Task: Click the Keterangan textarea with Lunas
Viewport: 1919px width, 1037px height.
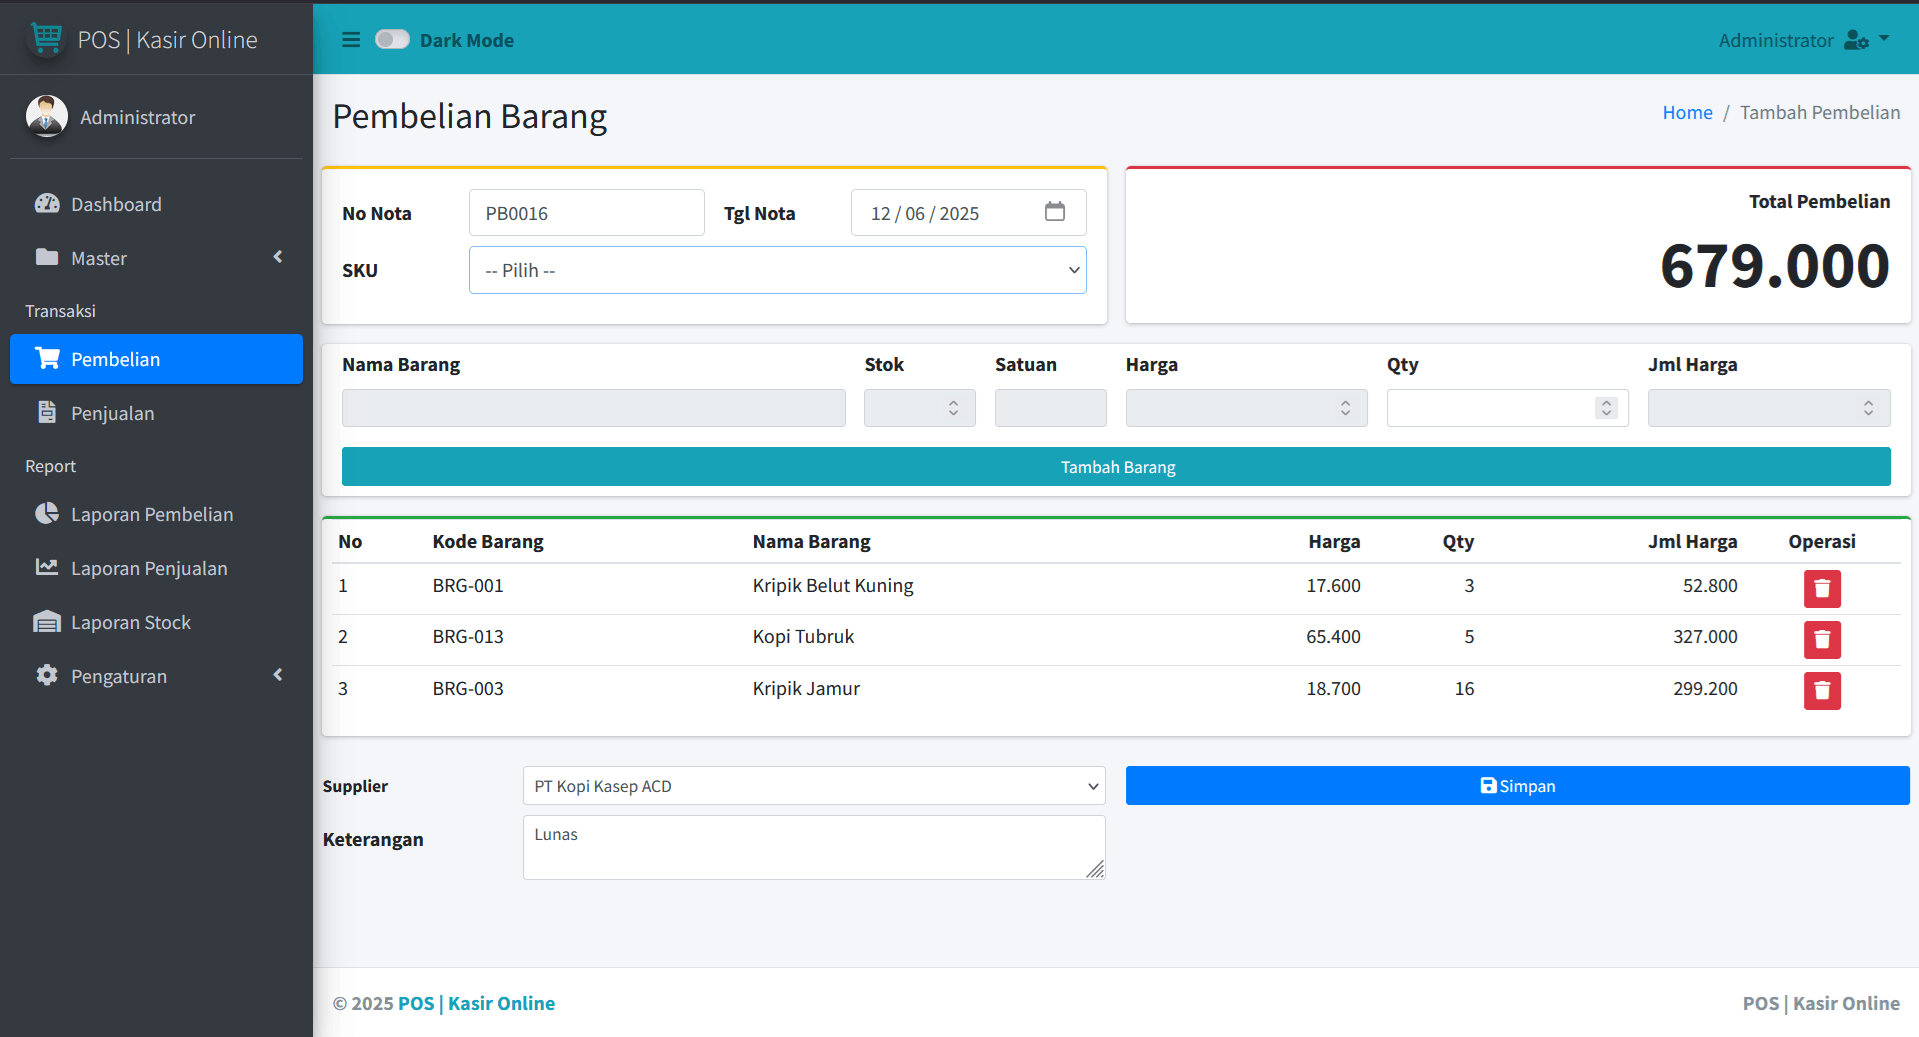Action: [814, 848]
